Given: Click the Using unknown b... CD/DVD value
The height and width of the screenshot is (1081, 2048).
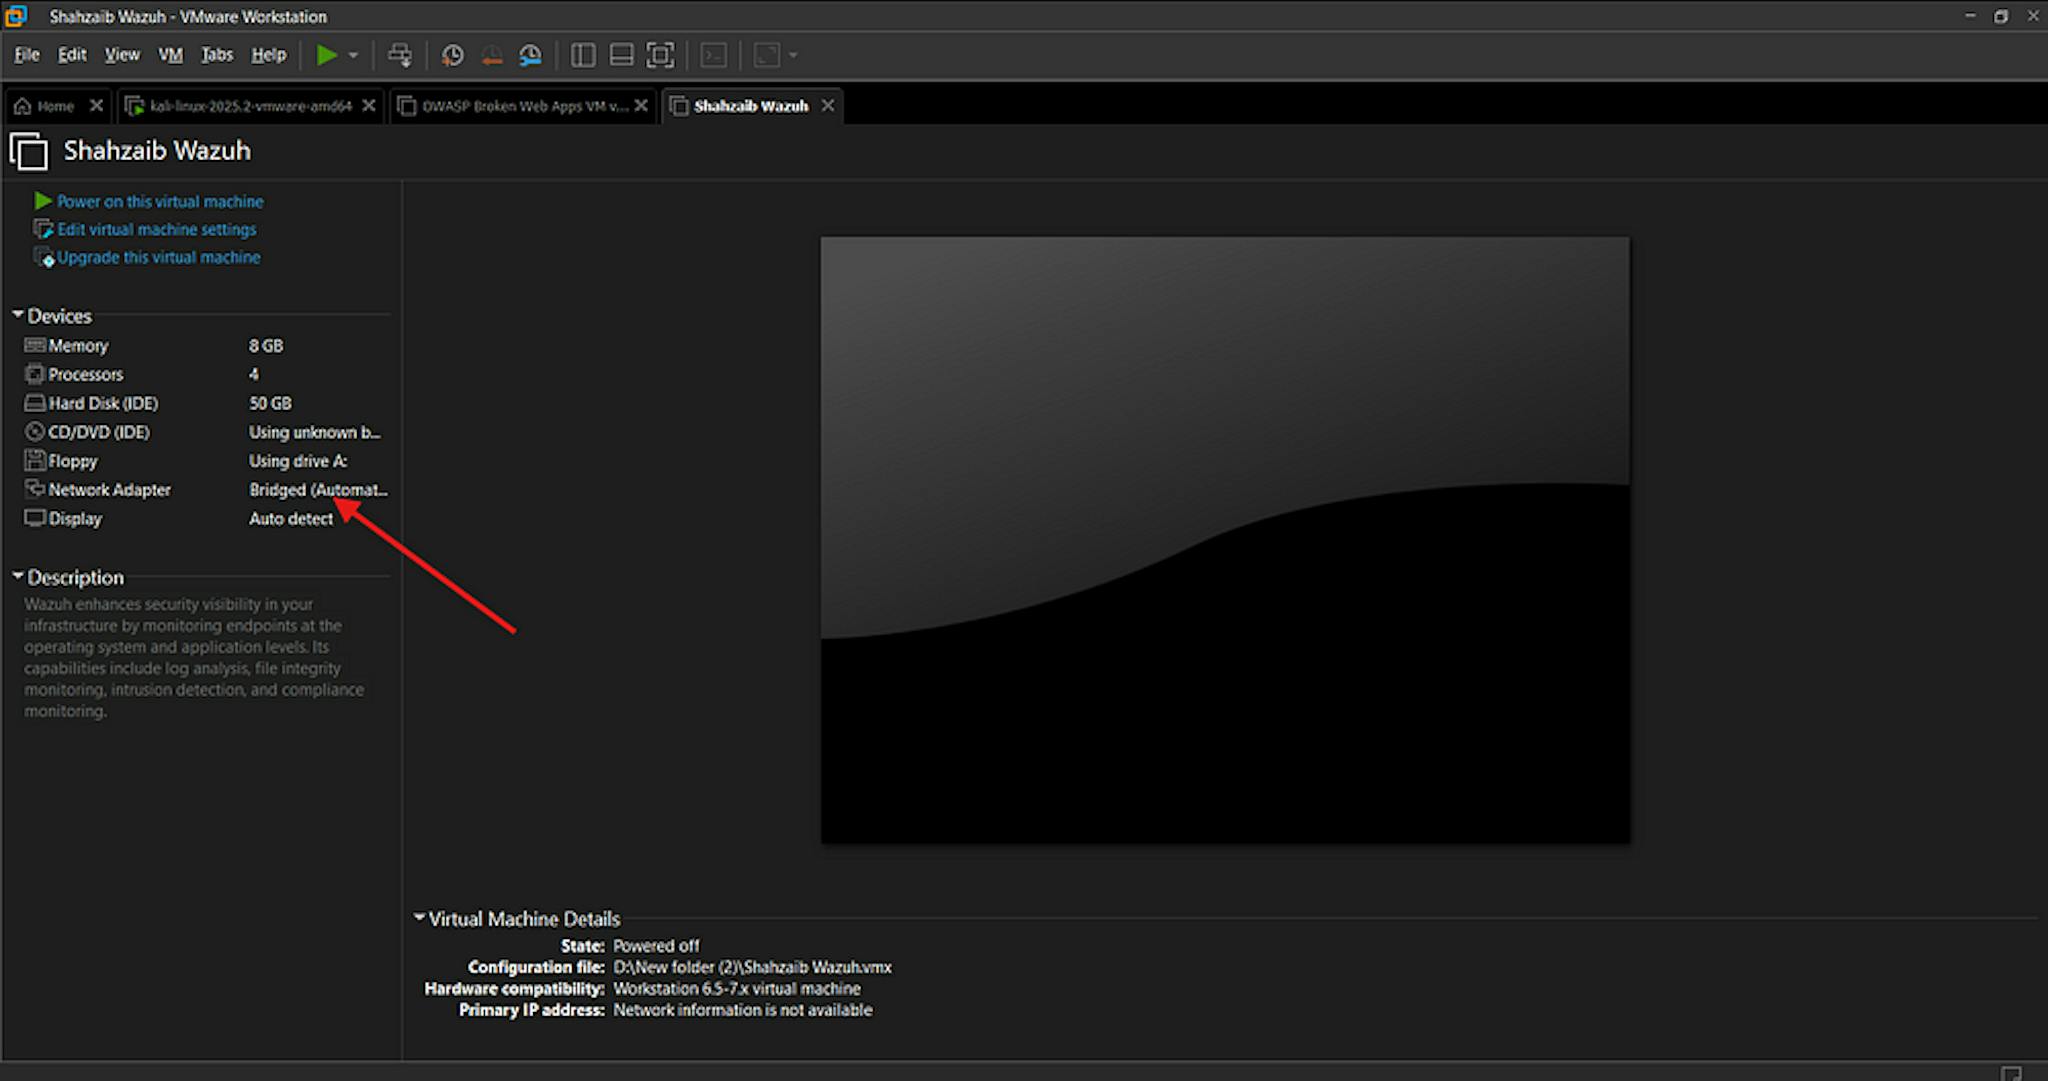Looking at the screenshot, I should tap(314, 432).
